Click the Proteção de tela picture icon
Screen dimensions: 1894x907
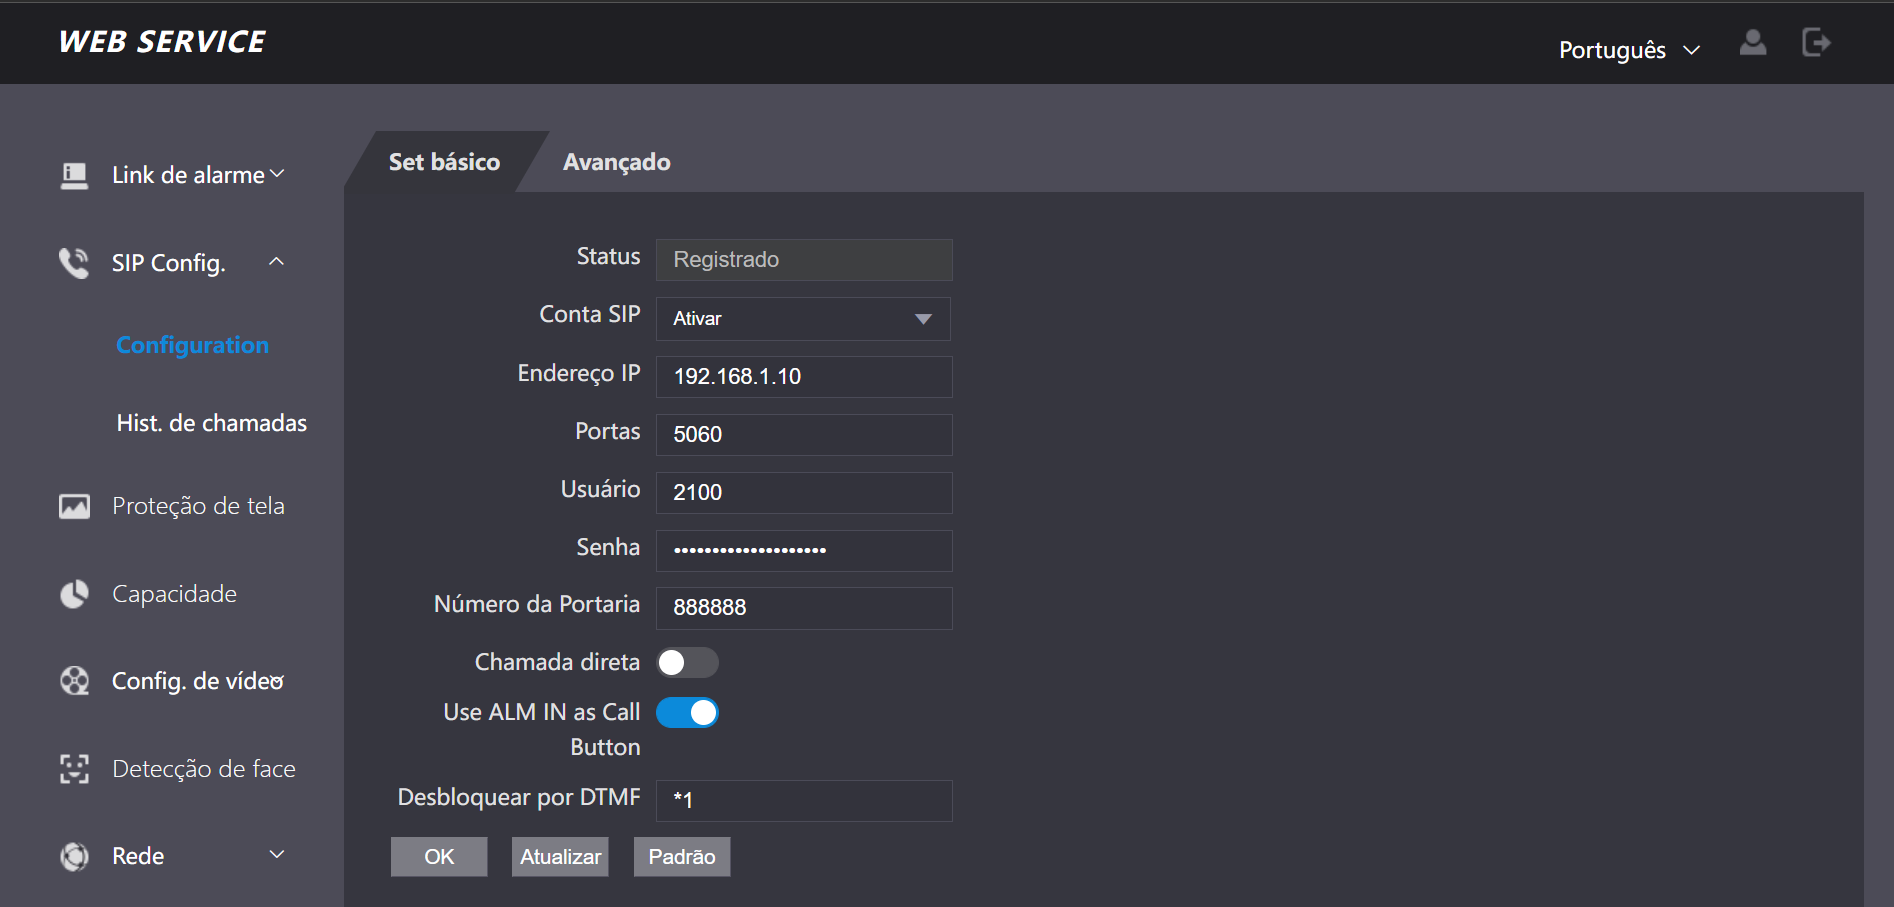pos(74,506)
